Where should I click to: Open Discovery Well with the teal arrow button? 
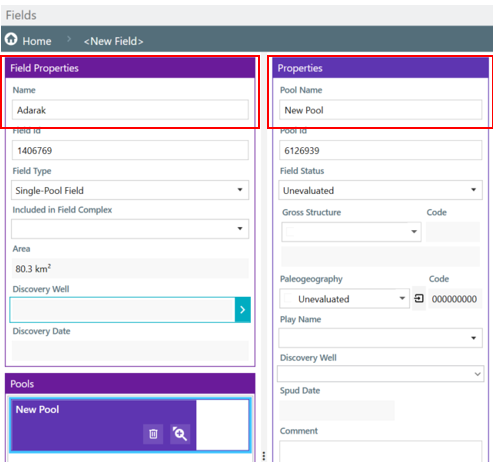coord(243,310)
